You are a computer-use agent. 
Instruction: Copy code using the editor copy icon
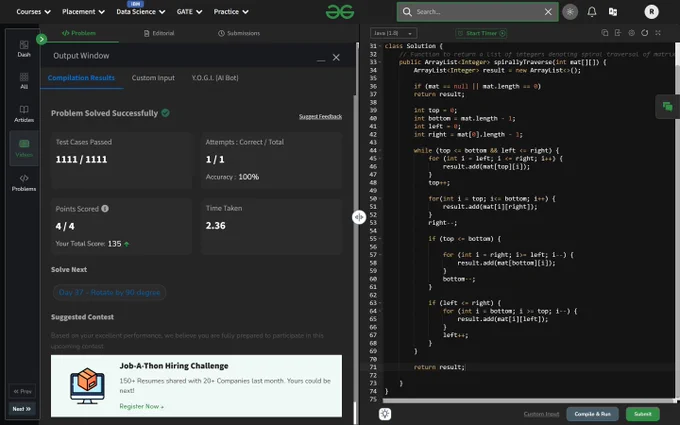coord(605,33)
